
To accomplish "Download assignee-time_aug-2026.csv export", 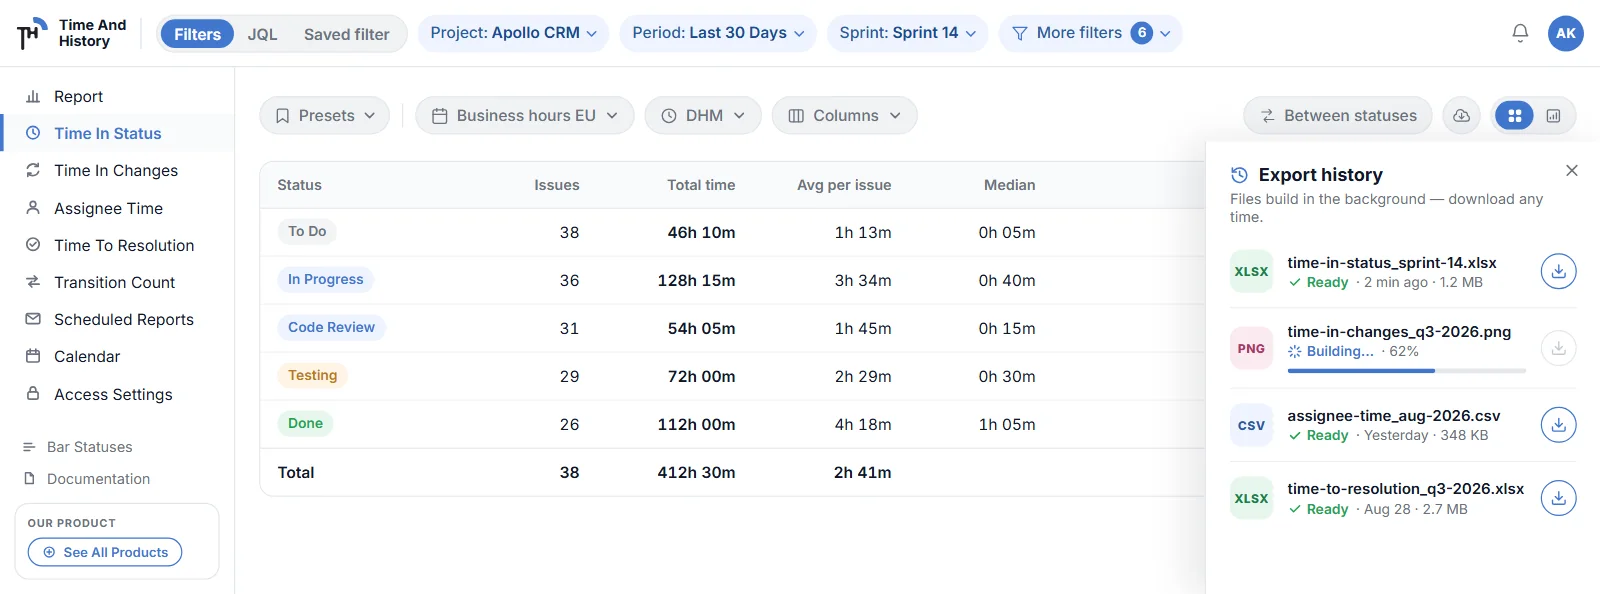I will pyautogui.click(x=1558, y=425).
